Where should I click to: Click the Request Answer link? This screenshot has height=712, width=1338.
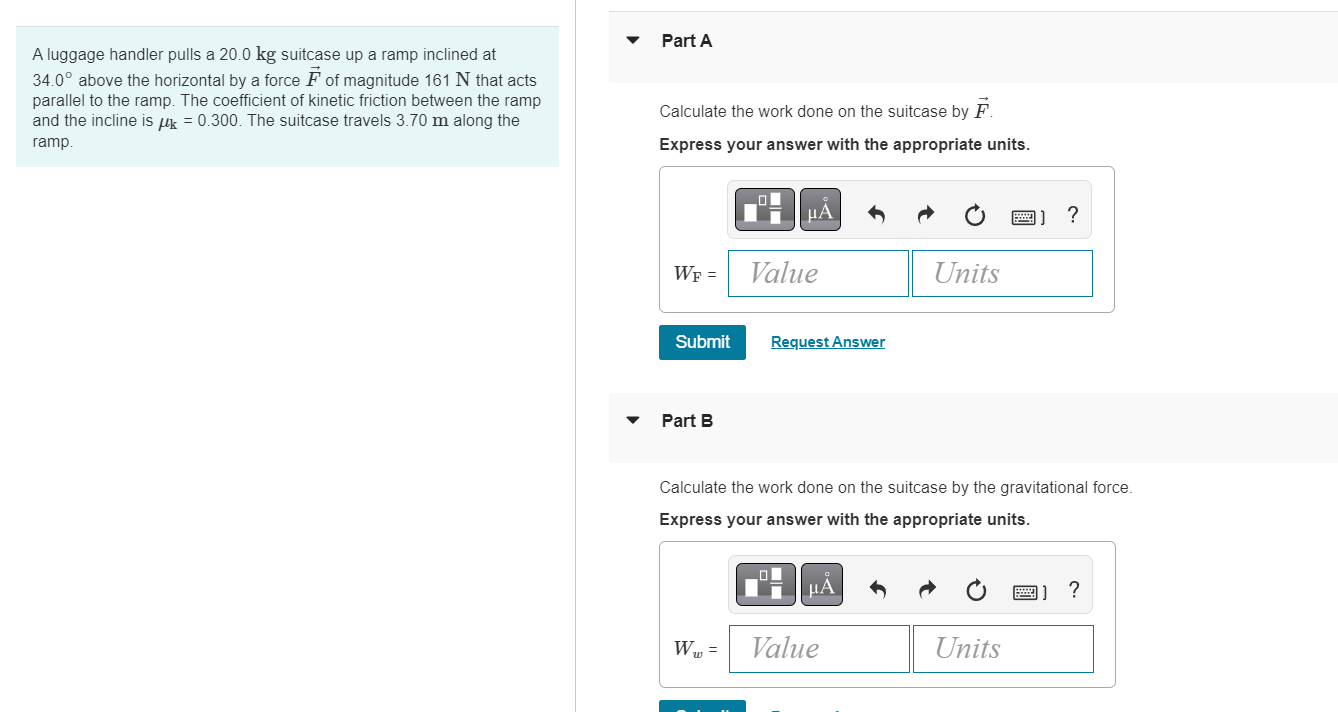pos(828,342)
